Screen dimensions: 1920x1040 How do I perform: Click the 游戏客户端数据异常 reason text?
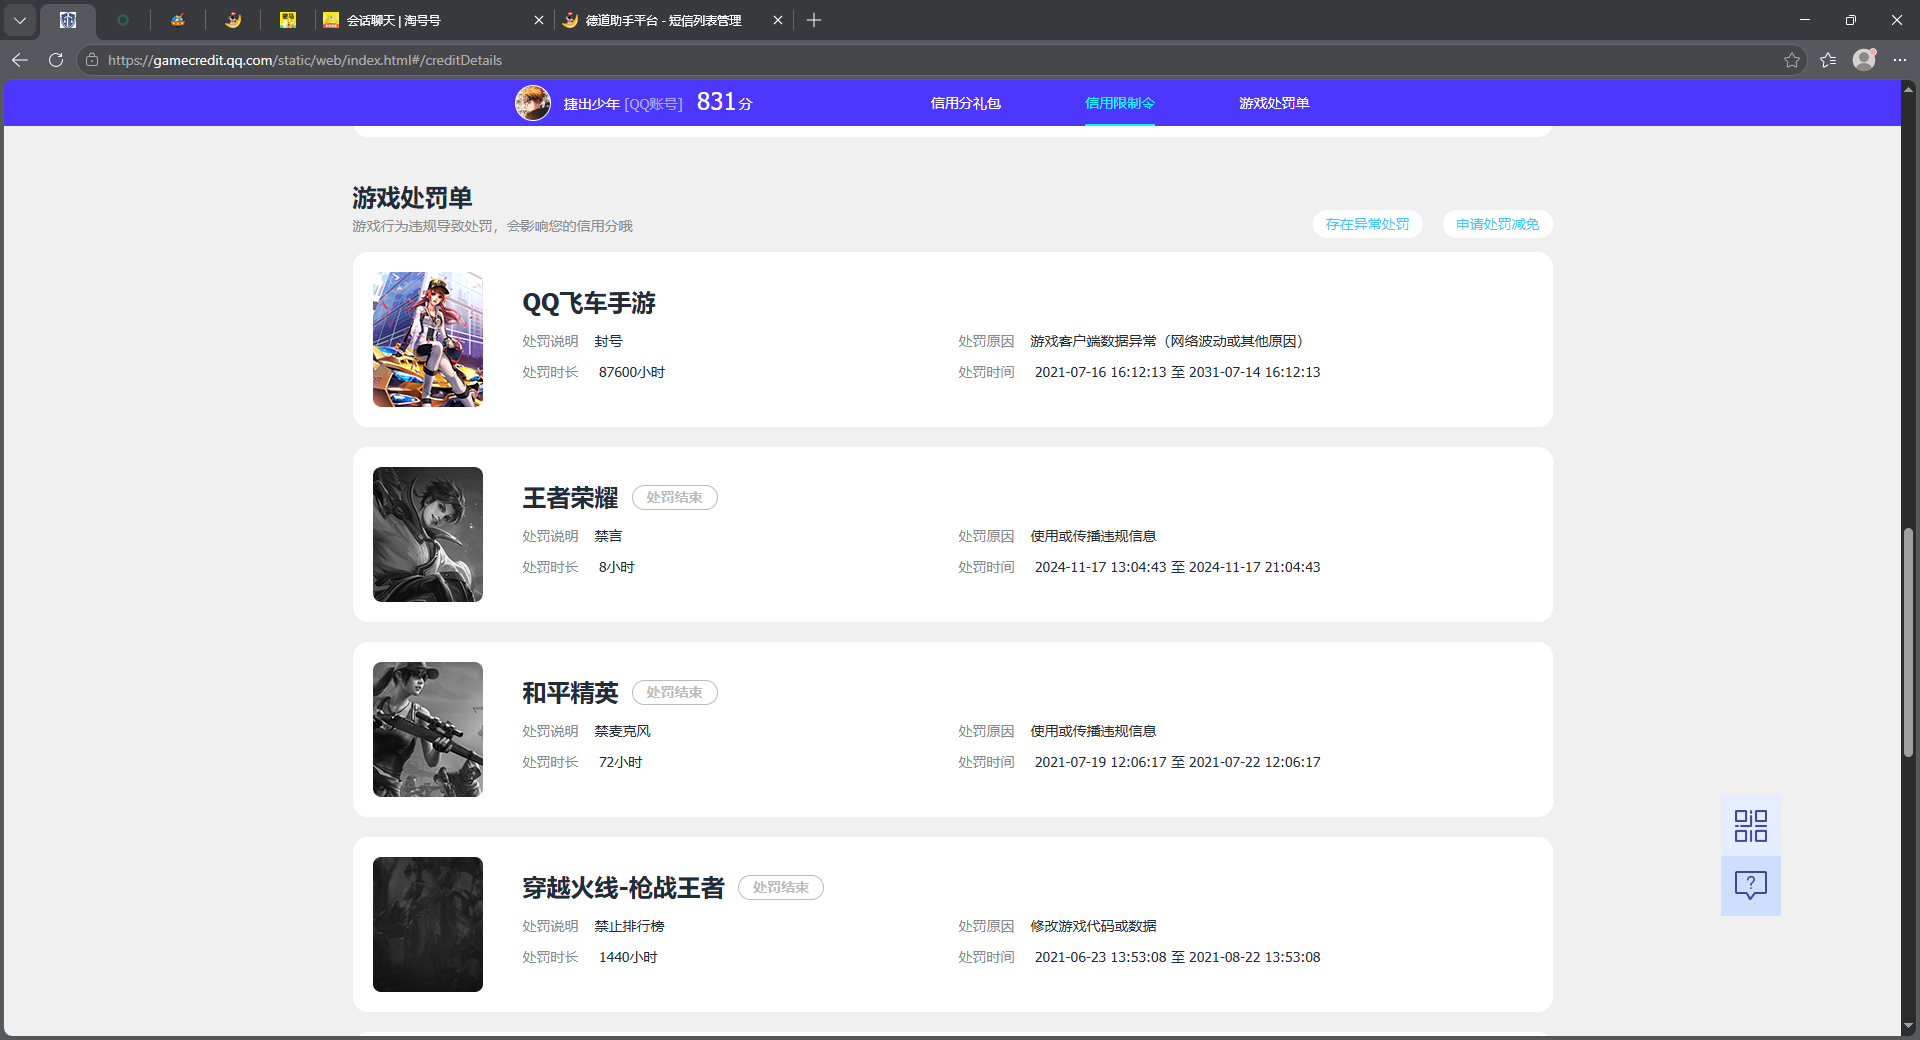tap(1168, 341)
